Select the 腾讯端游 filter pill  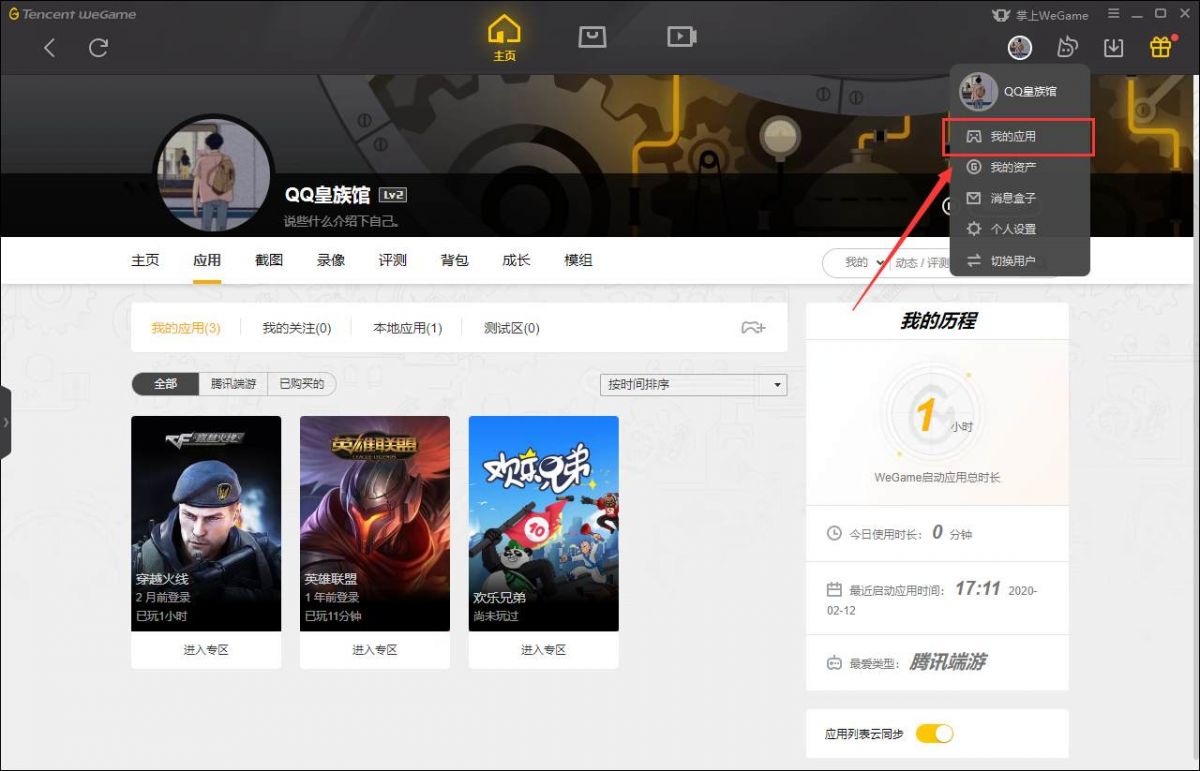coord(233,384)
